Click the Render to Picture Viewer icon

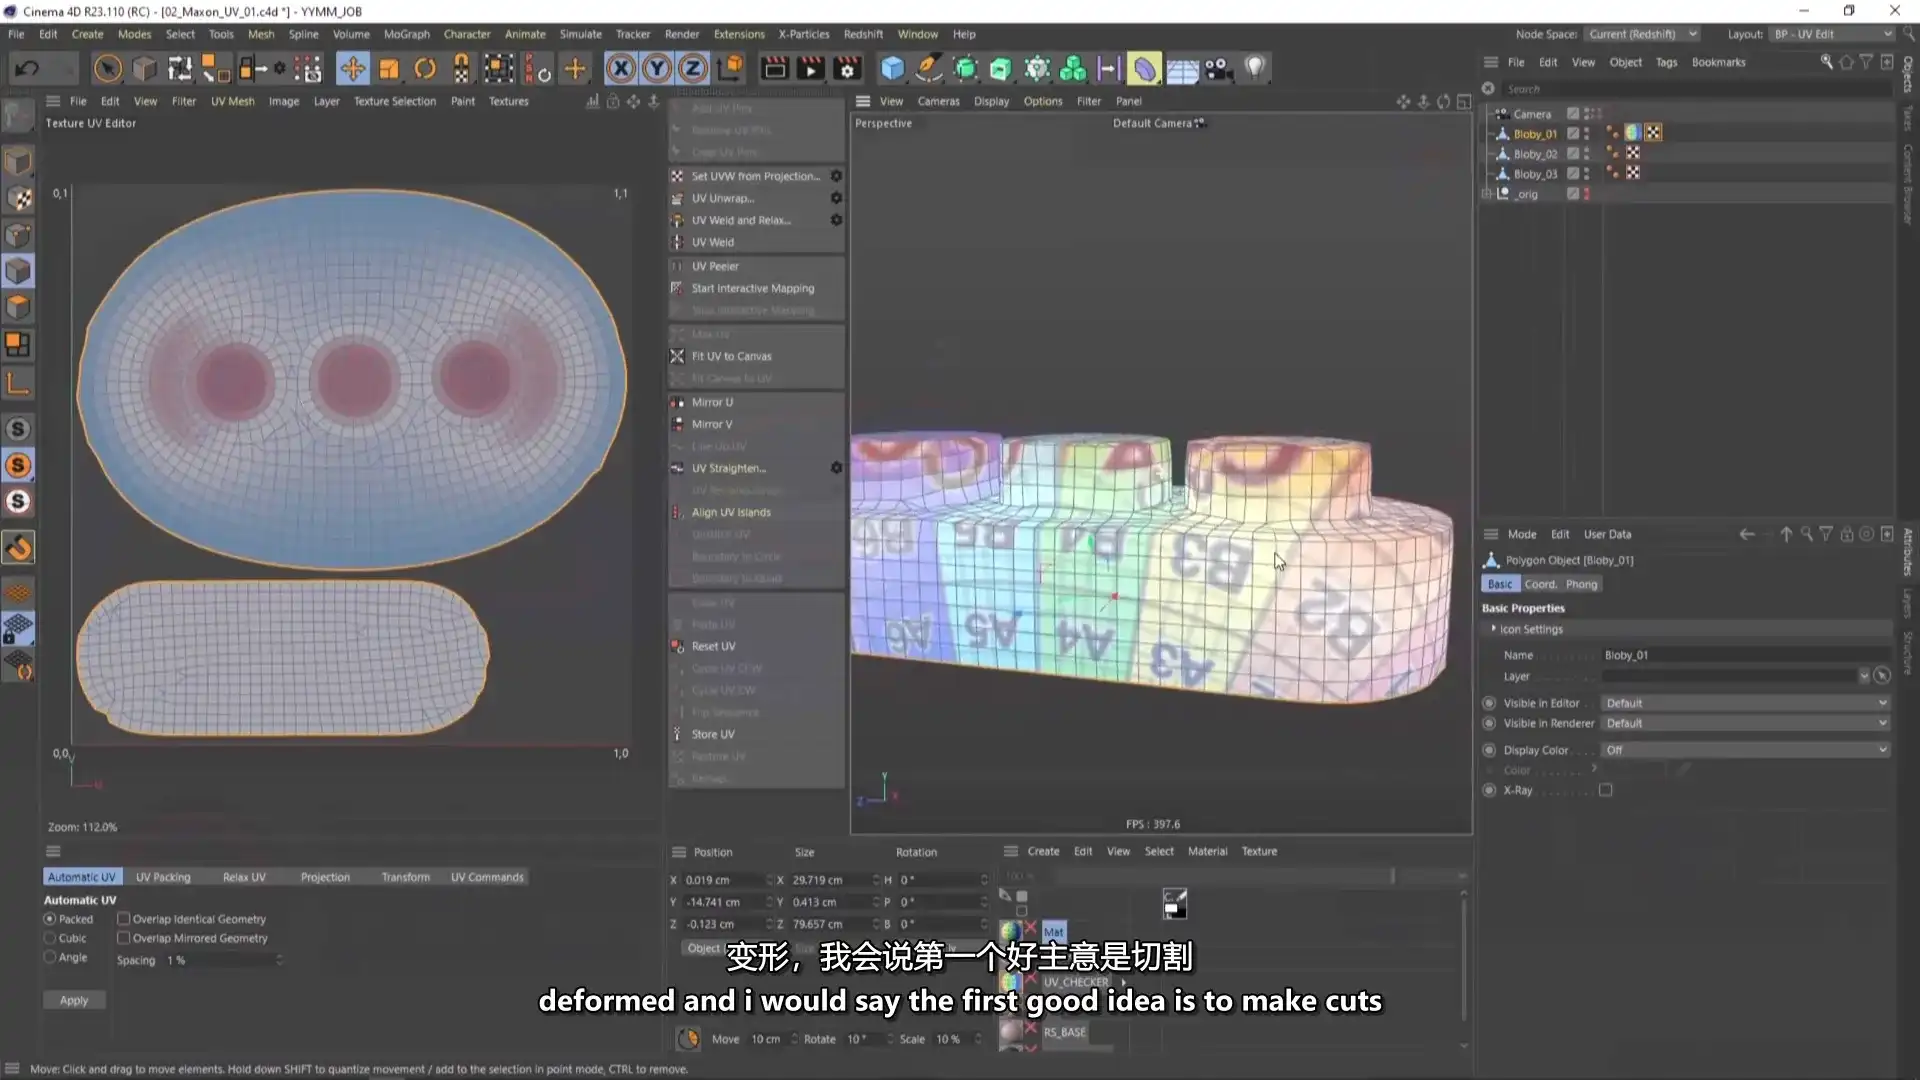[x=810, y=68]
